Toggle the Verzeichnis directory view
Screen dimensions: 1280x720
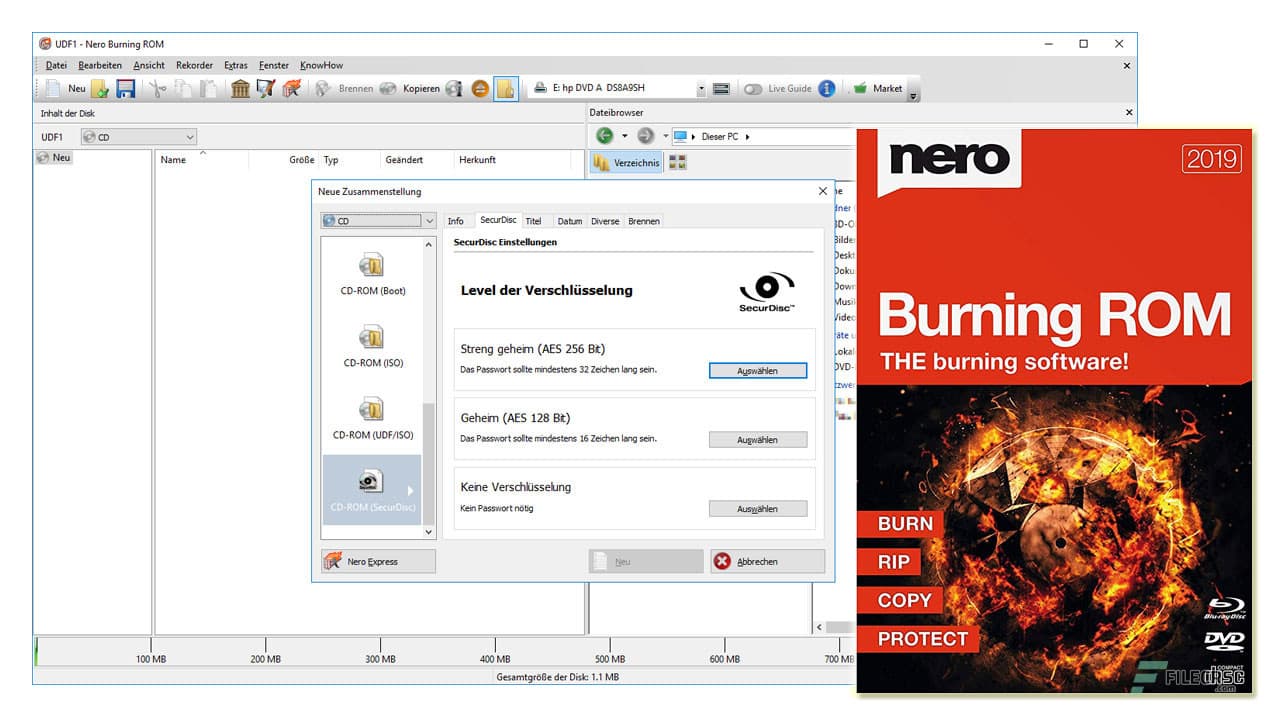pos(626,162)
